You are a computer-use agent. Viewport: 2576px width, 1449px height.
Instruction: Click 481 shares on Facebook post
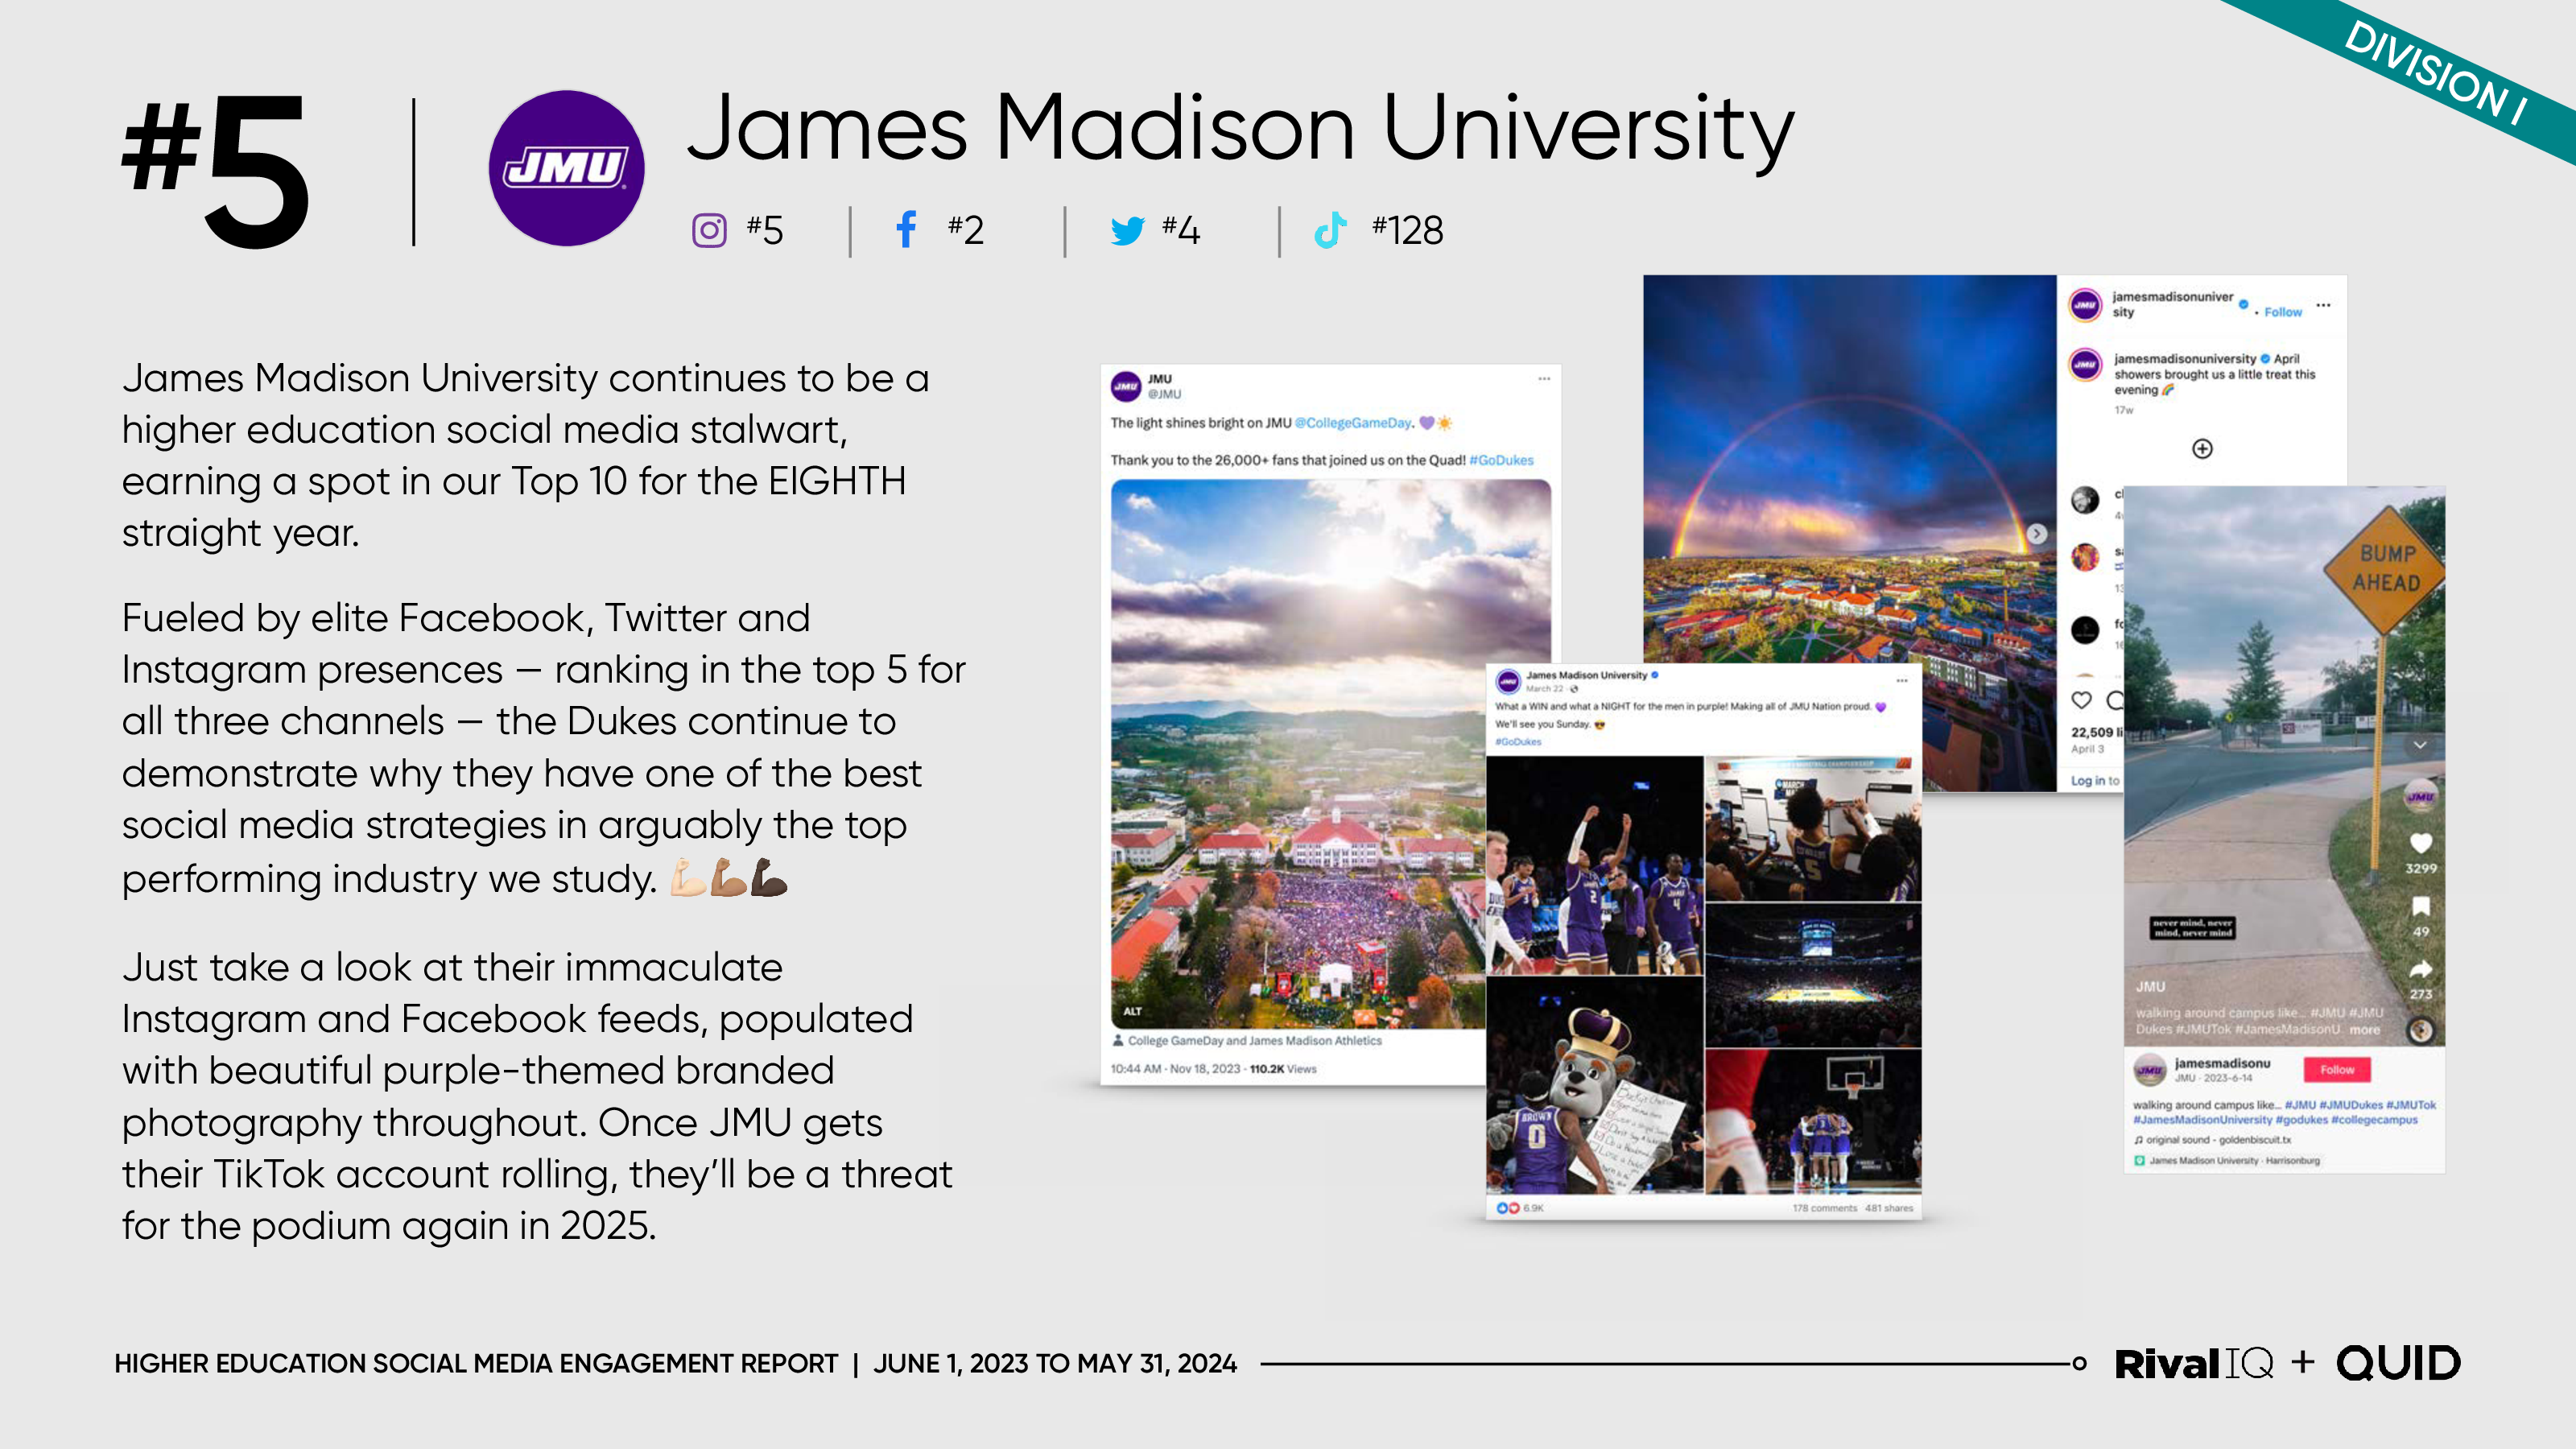[x=1889, y=1208]
